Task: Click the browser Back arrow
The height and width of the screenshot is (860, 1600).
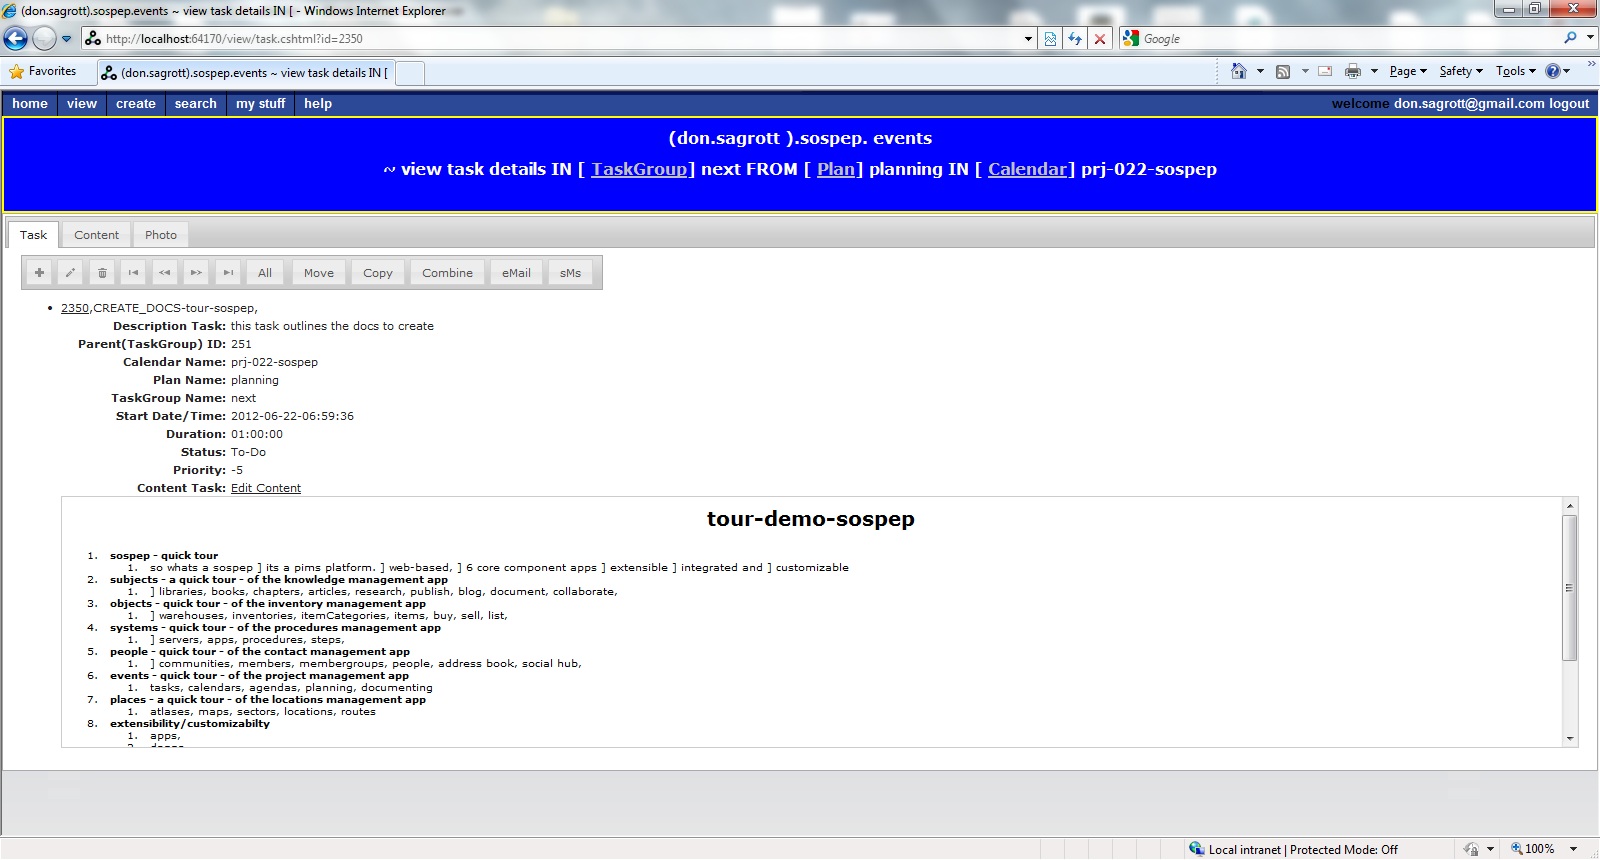Action: pyautogui.click(x=15, y=38)
